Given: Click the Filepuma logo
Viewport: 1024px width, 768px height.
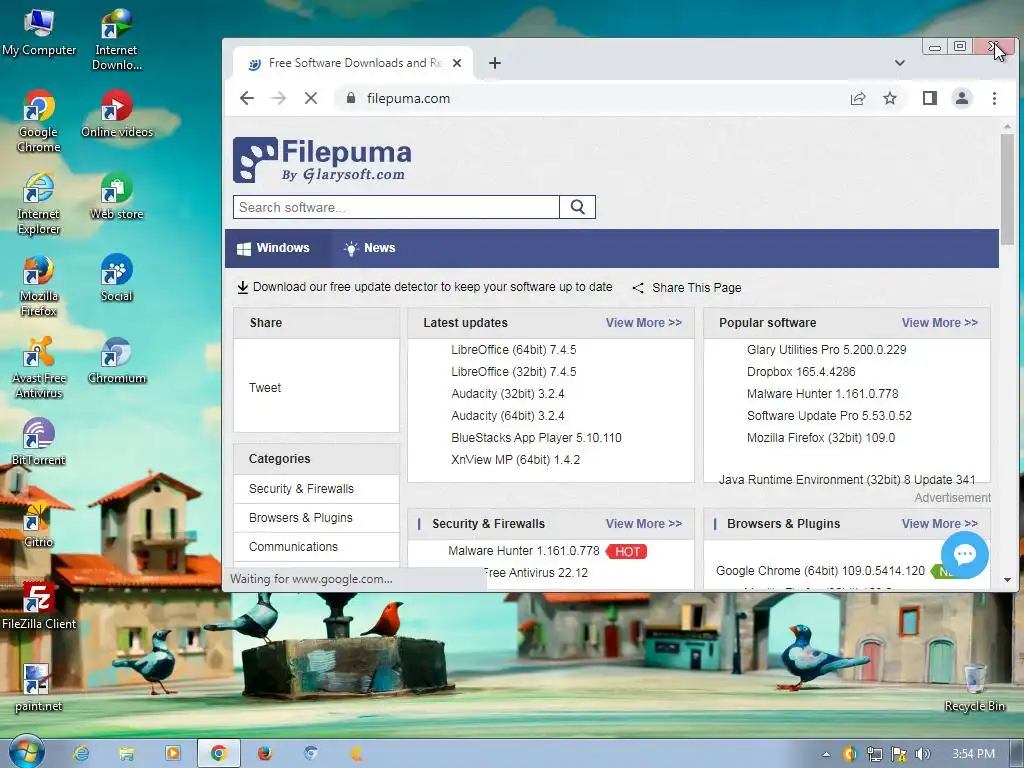Looking at the screenshot, I should (x=322, y=160).
